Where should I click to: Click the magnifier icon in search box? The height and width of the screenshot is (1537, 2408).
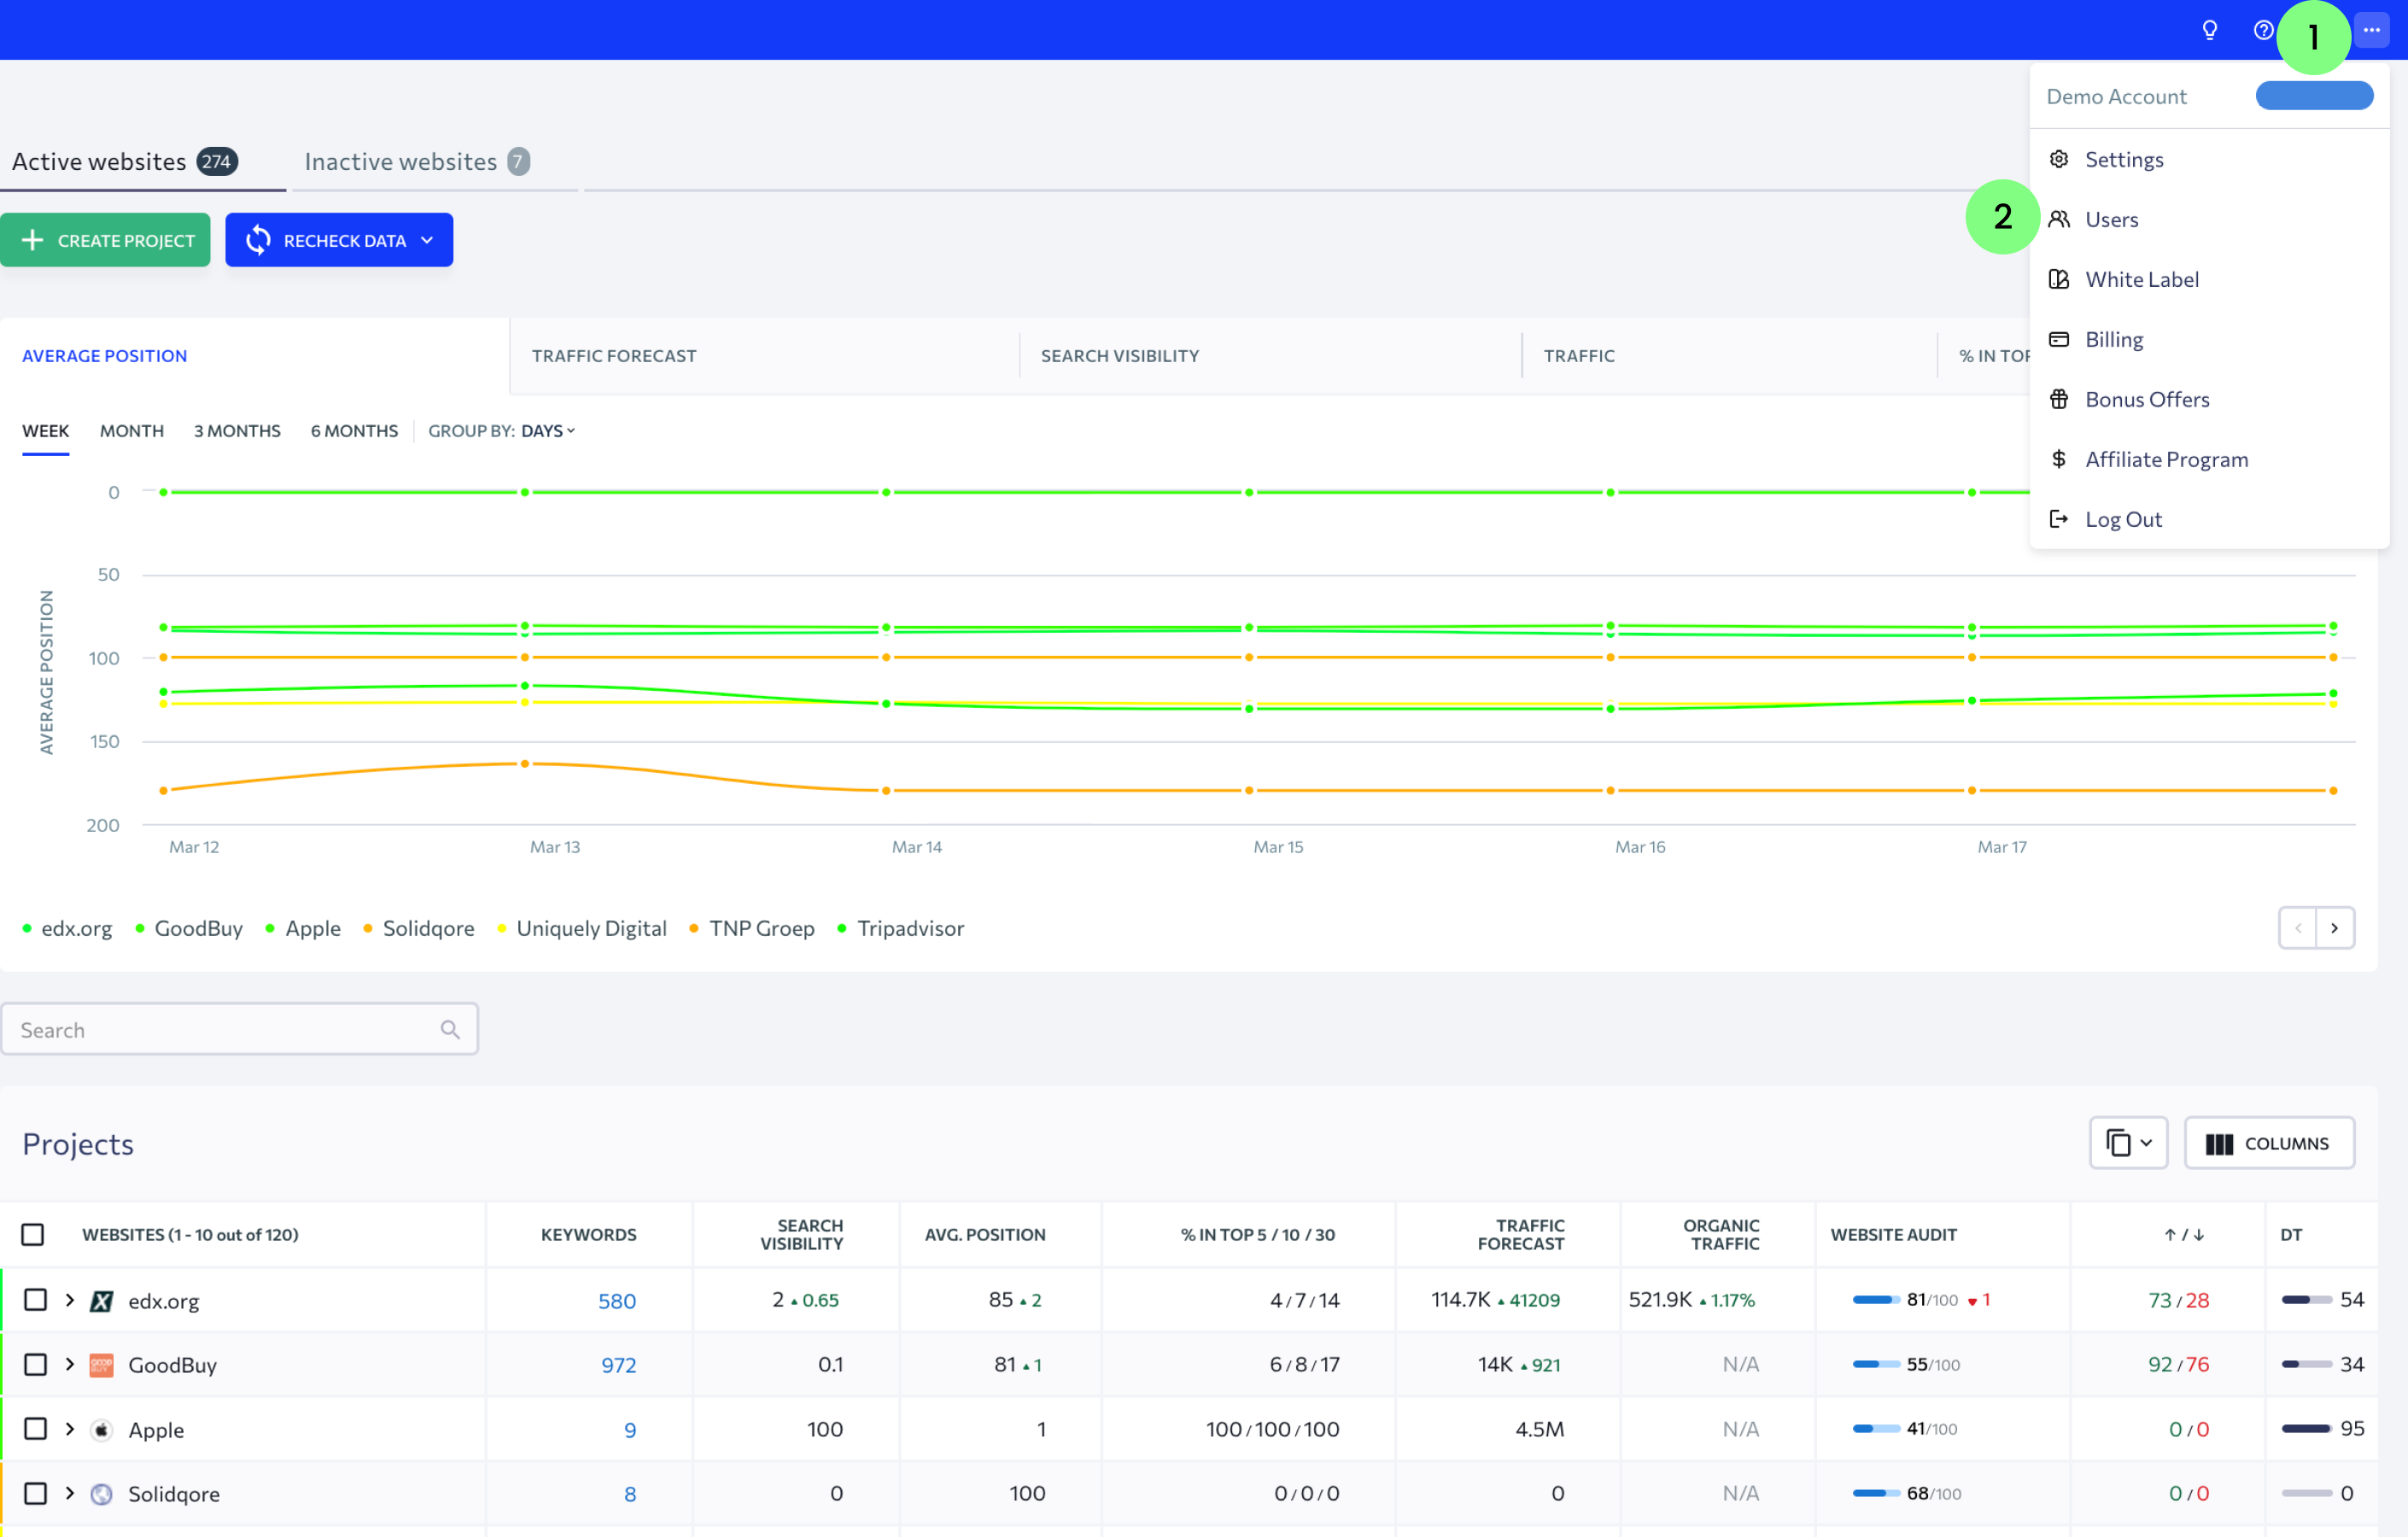[450, 1029]
